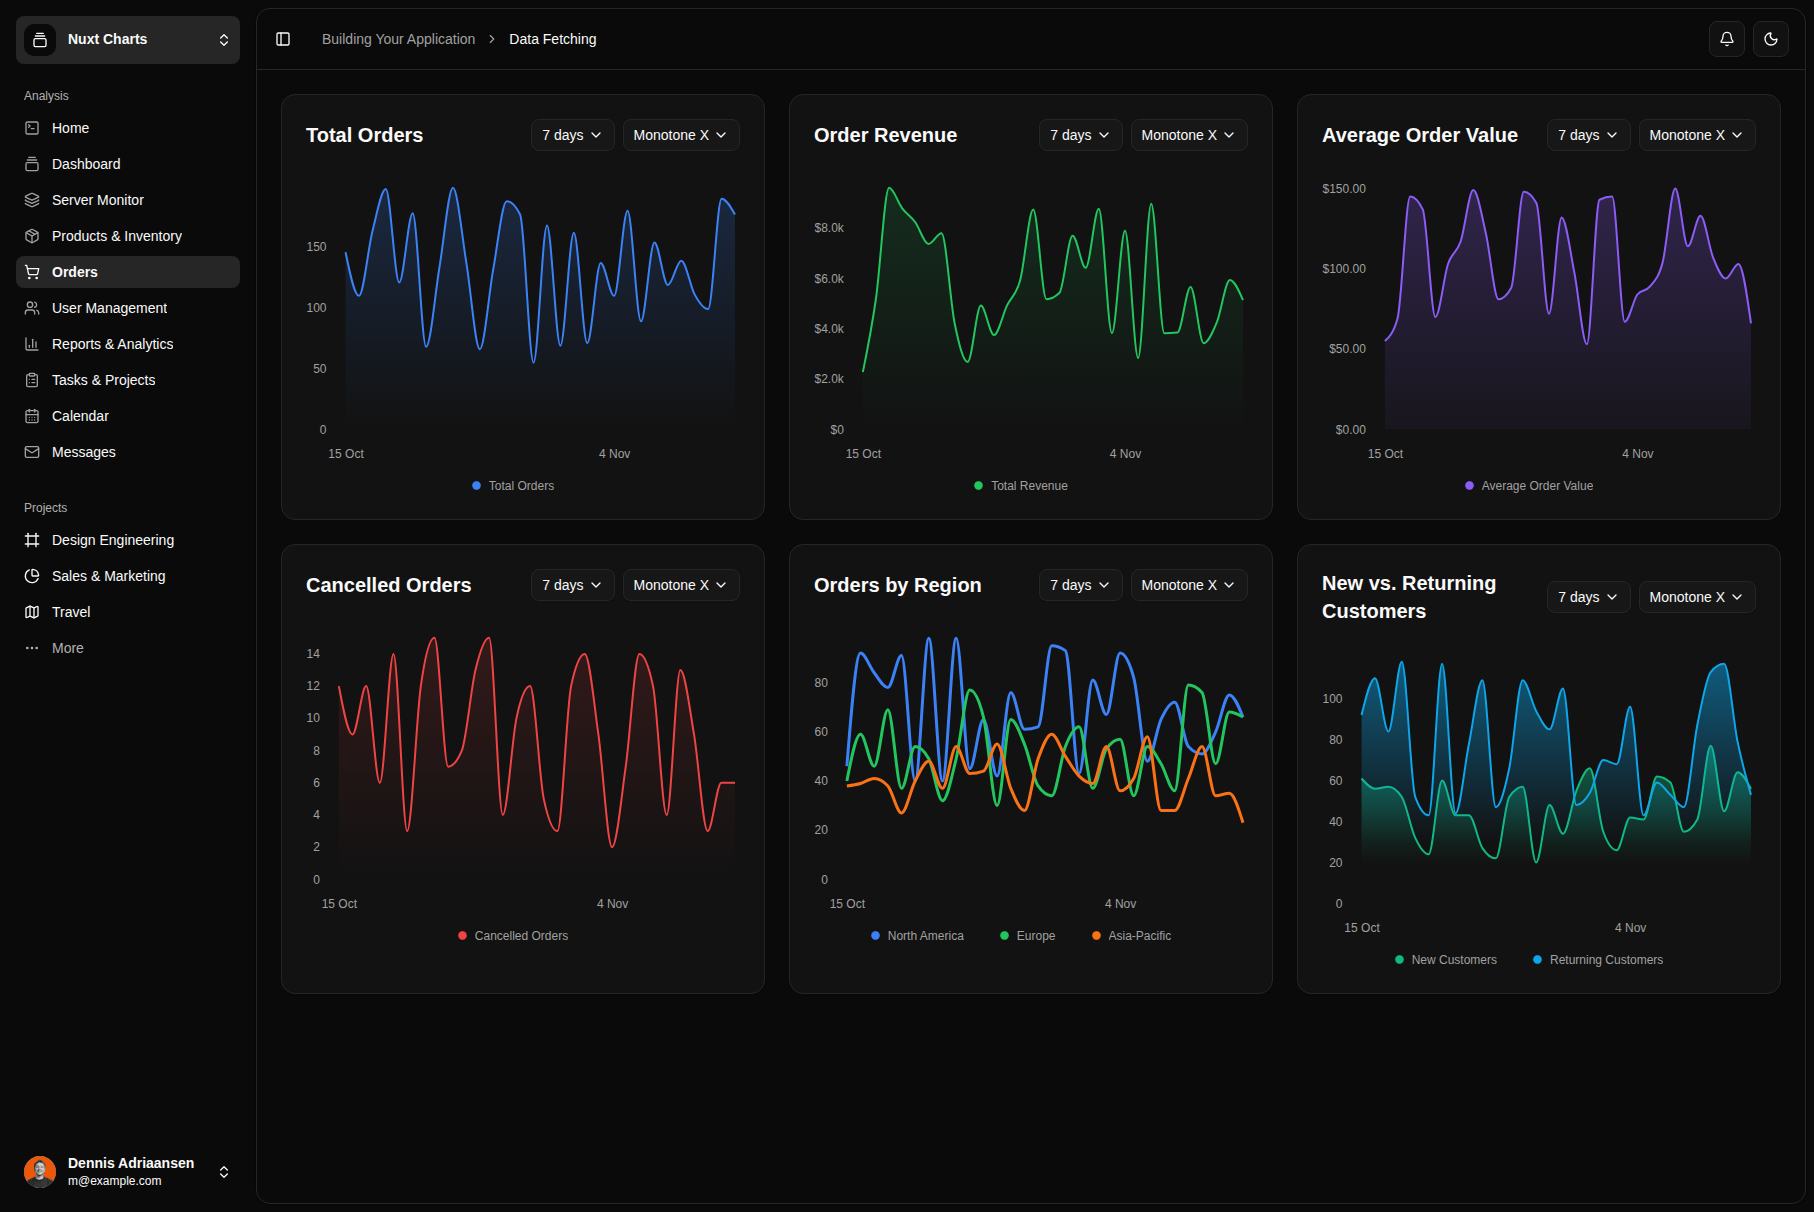Click More under Projects
1814x1212 pixels.
67,648
